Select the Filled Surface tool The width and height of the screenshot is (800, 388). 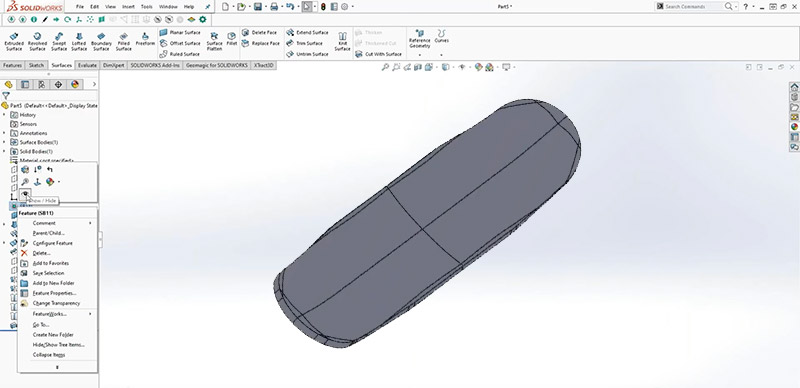123,41
